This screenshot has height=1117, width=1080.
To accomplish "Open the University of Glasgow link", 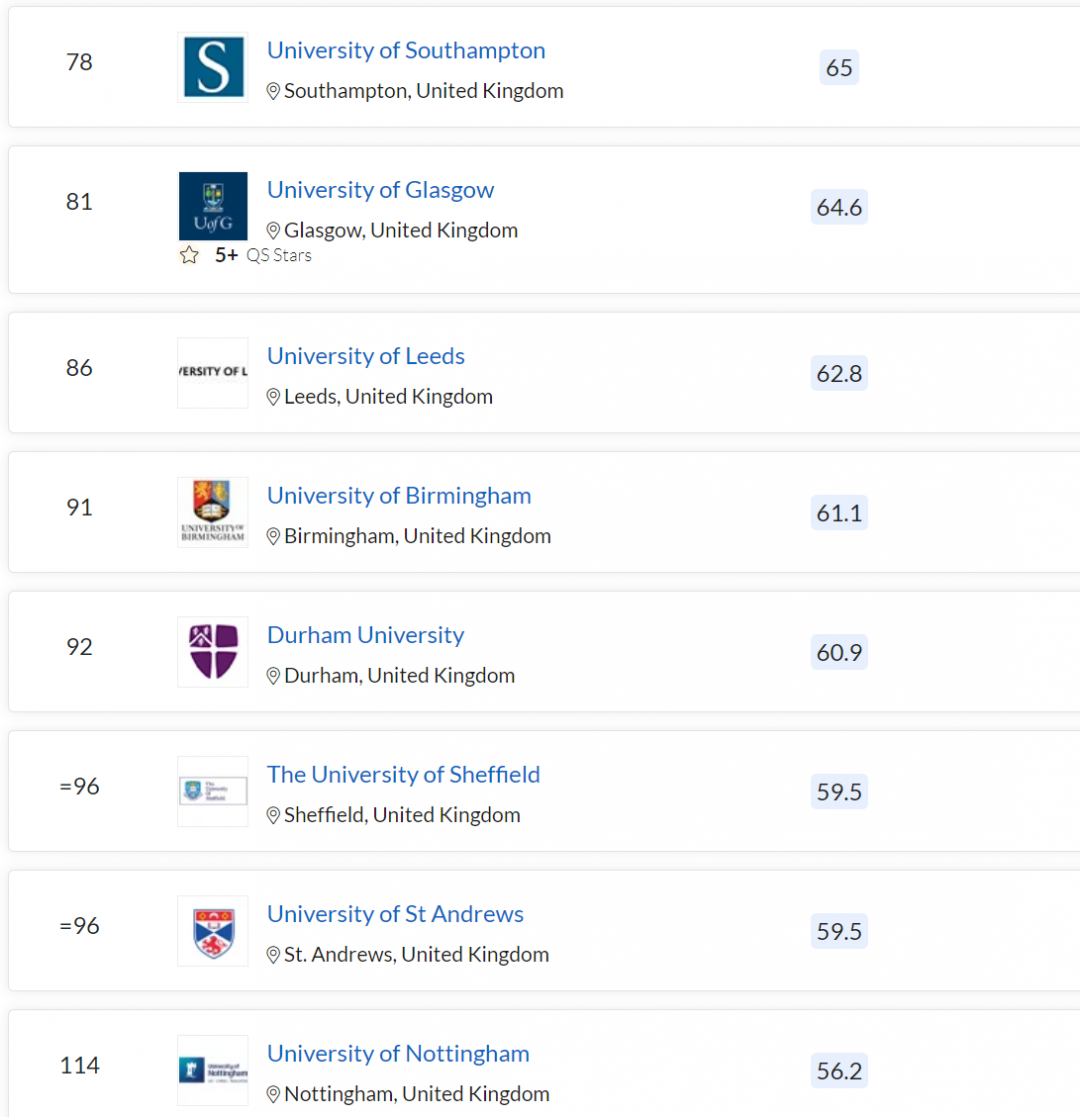I will (380, 190).
